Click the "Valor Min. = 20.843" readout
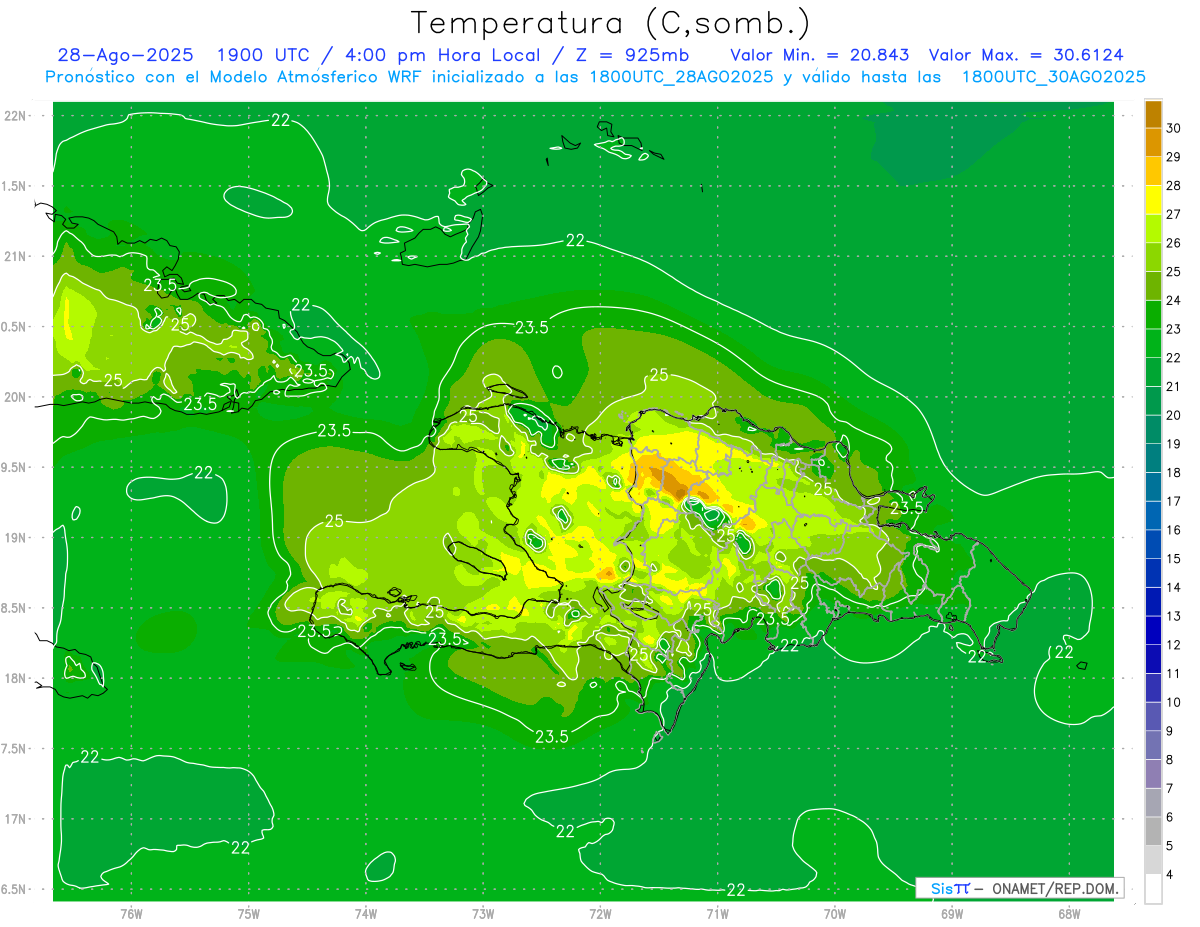Screen dimensions: 1200x927 [x=820, y=55]
